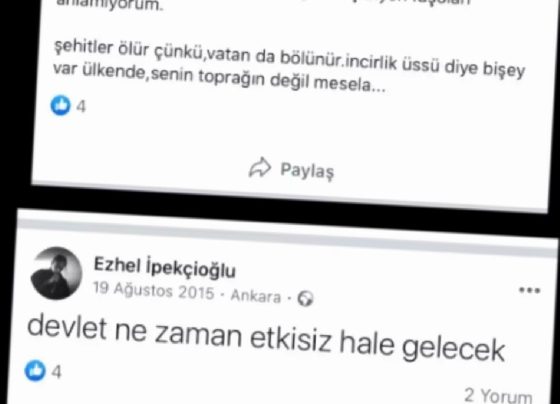Click the blue like icon under the devlet post
This screenshot has width=560, height=404.
tap(35, 370)
